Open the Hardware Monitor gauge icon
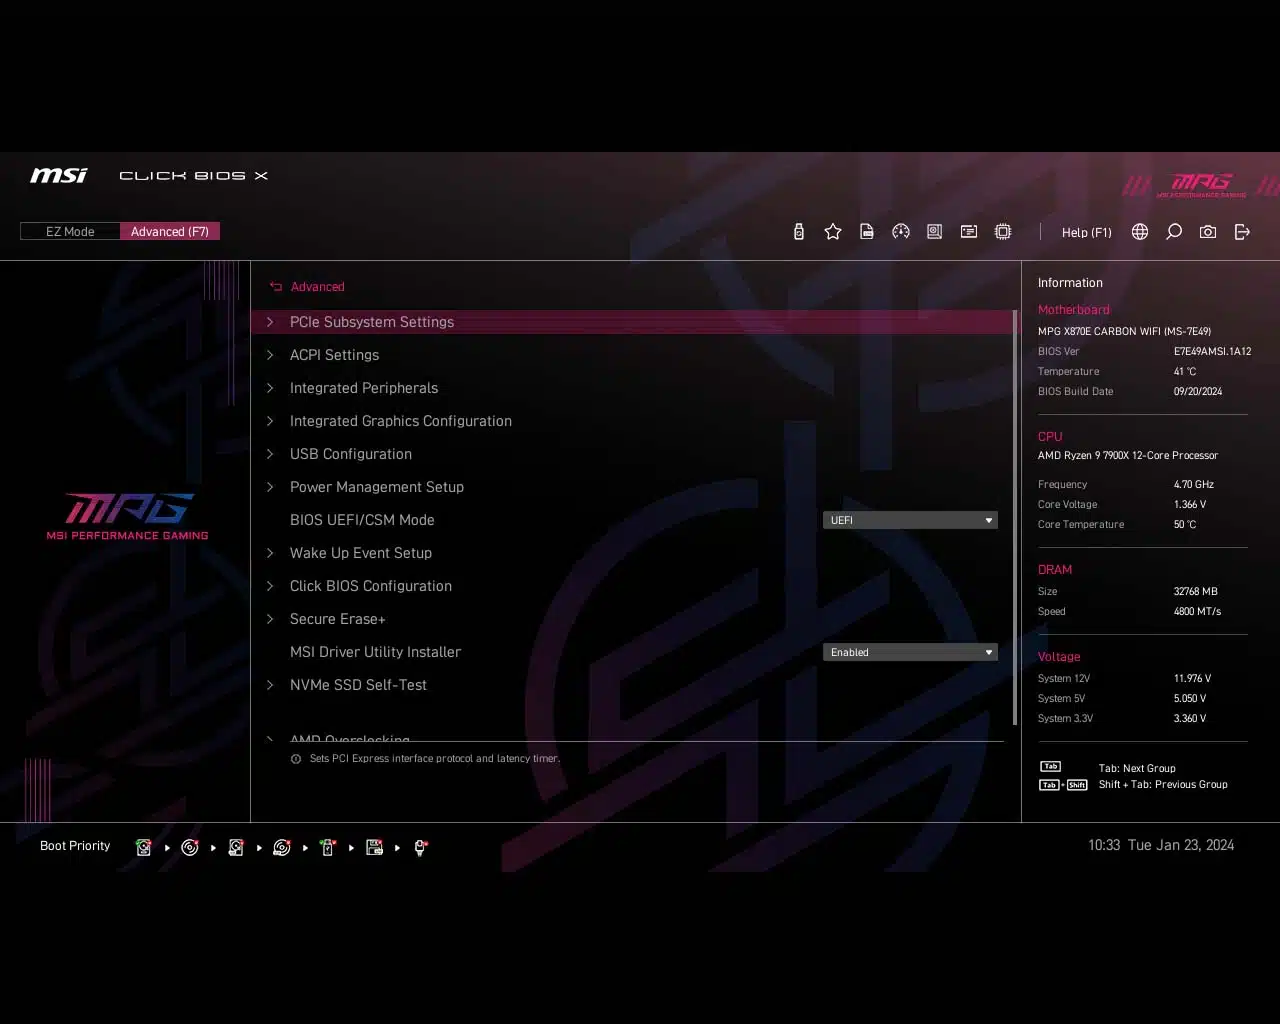Screen dimensions: 1280x1024 pyautogui.click(x=901, y=232)
